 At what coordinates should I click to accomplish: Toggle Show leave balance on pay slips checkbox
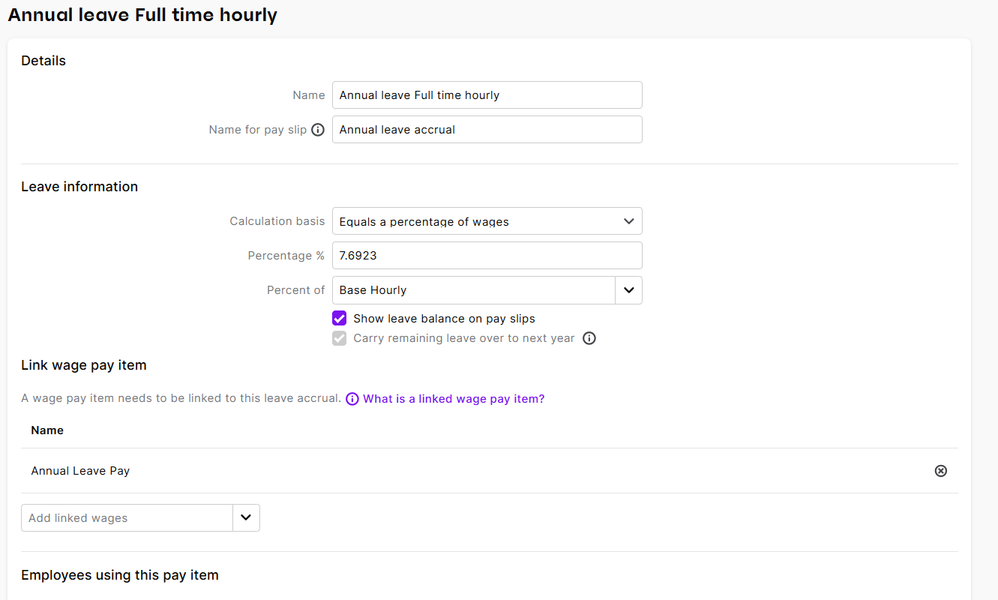point(340,319)
